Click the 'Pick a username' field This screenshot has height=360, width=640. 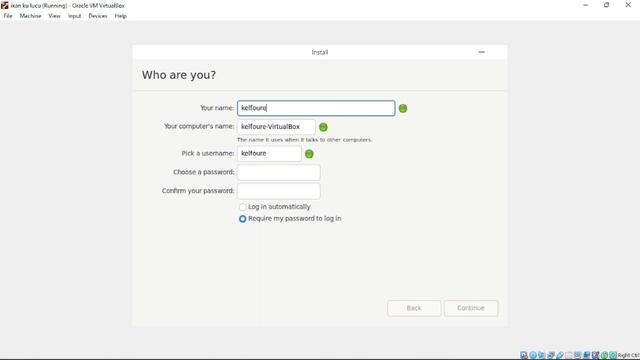[x=269, y=154]
